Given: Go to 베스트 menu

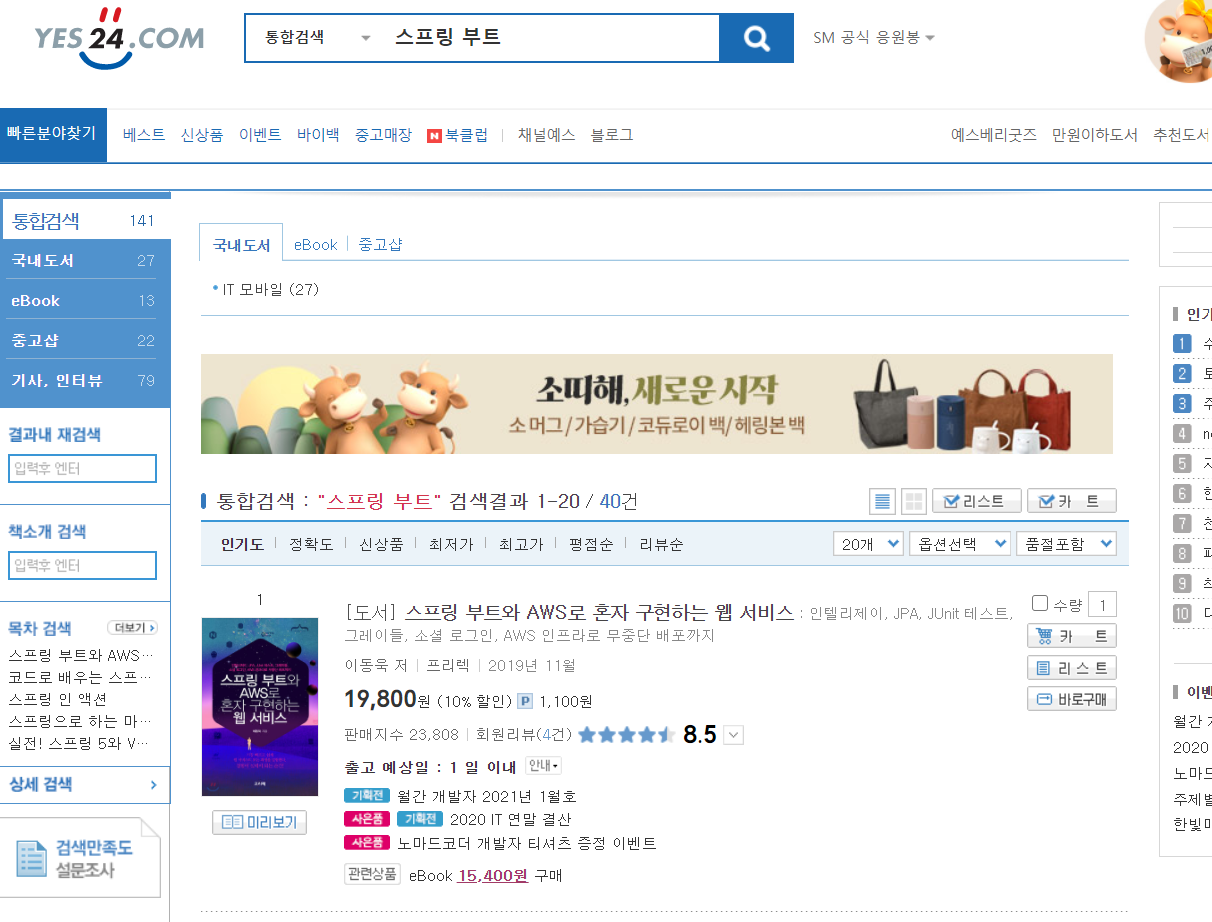Looking at the screenshot, I should 144,135.
